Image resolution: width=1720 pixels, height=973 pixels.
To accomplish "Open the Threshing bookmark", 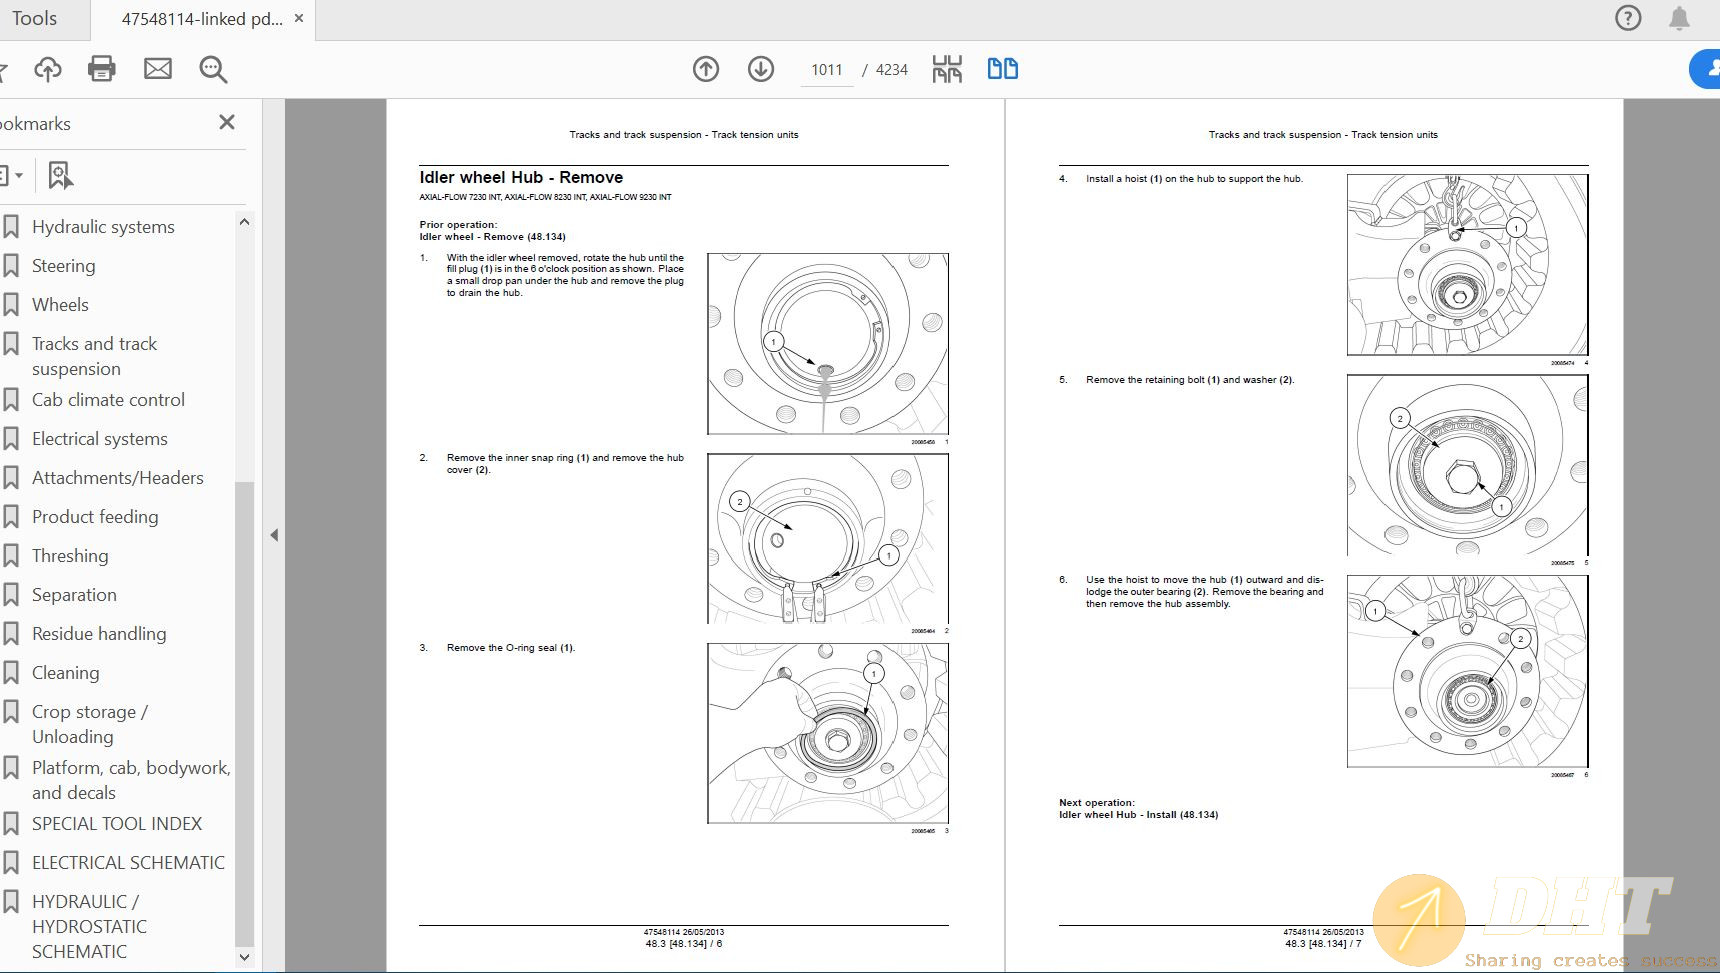I will tap(70, 556).
